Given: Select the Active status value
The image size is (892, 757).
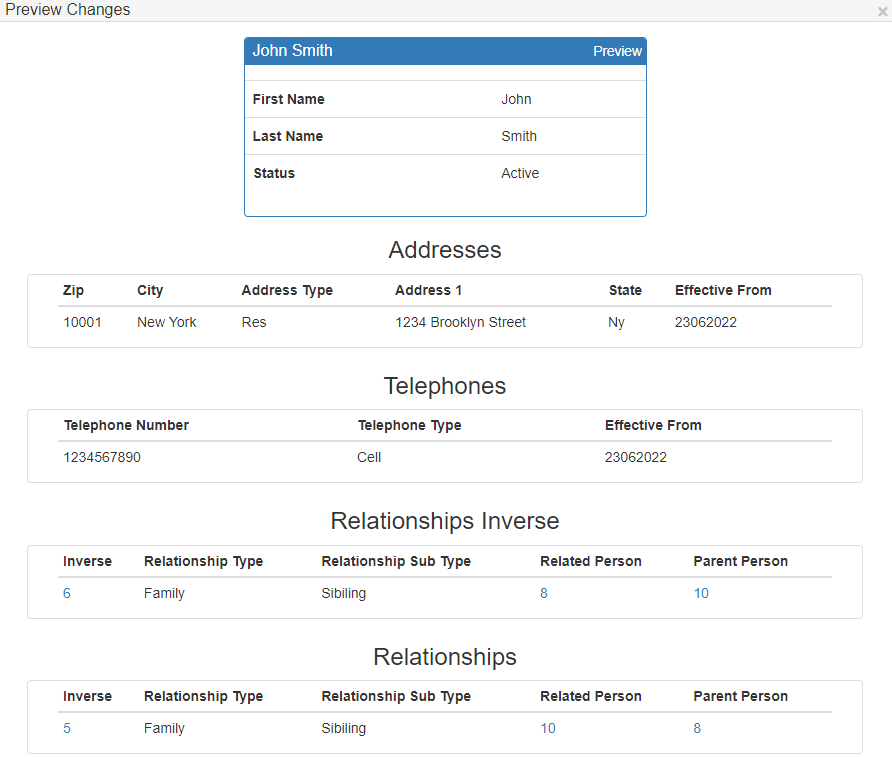Looking at the screenshot, I should [x=520, y=173].
